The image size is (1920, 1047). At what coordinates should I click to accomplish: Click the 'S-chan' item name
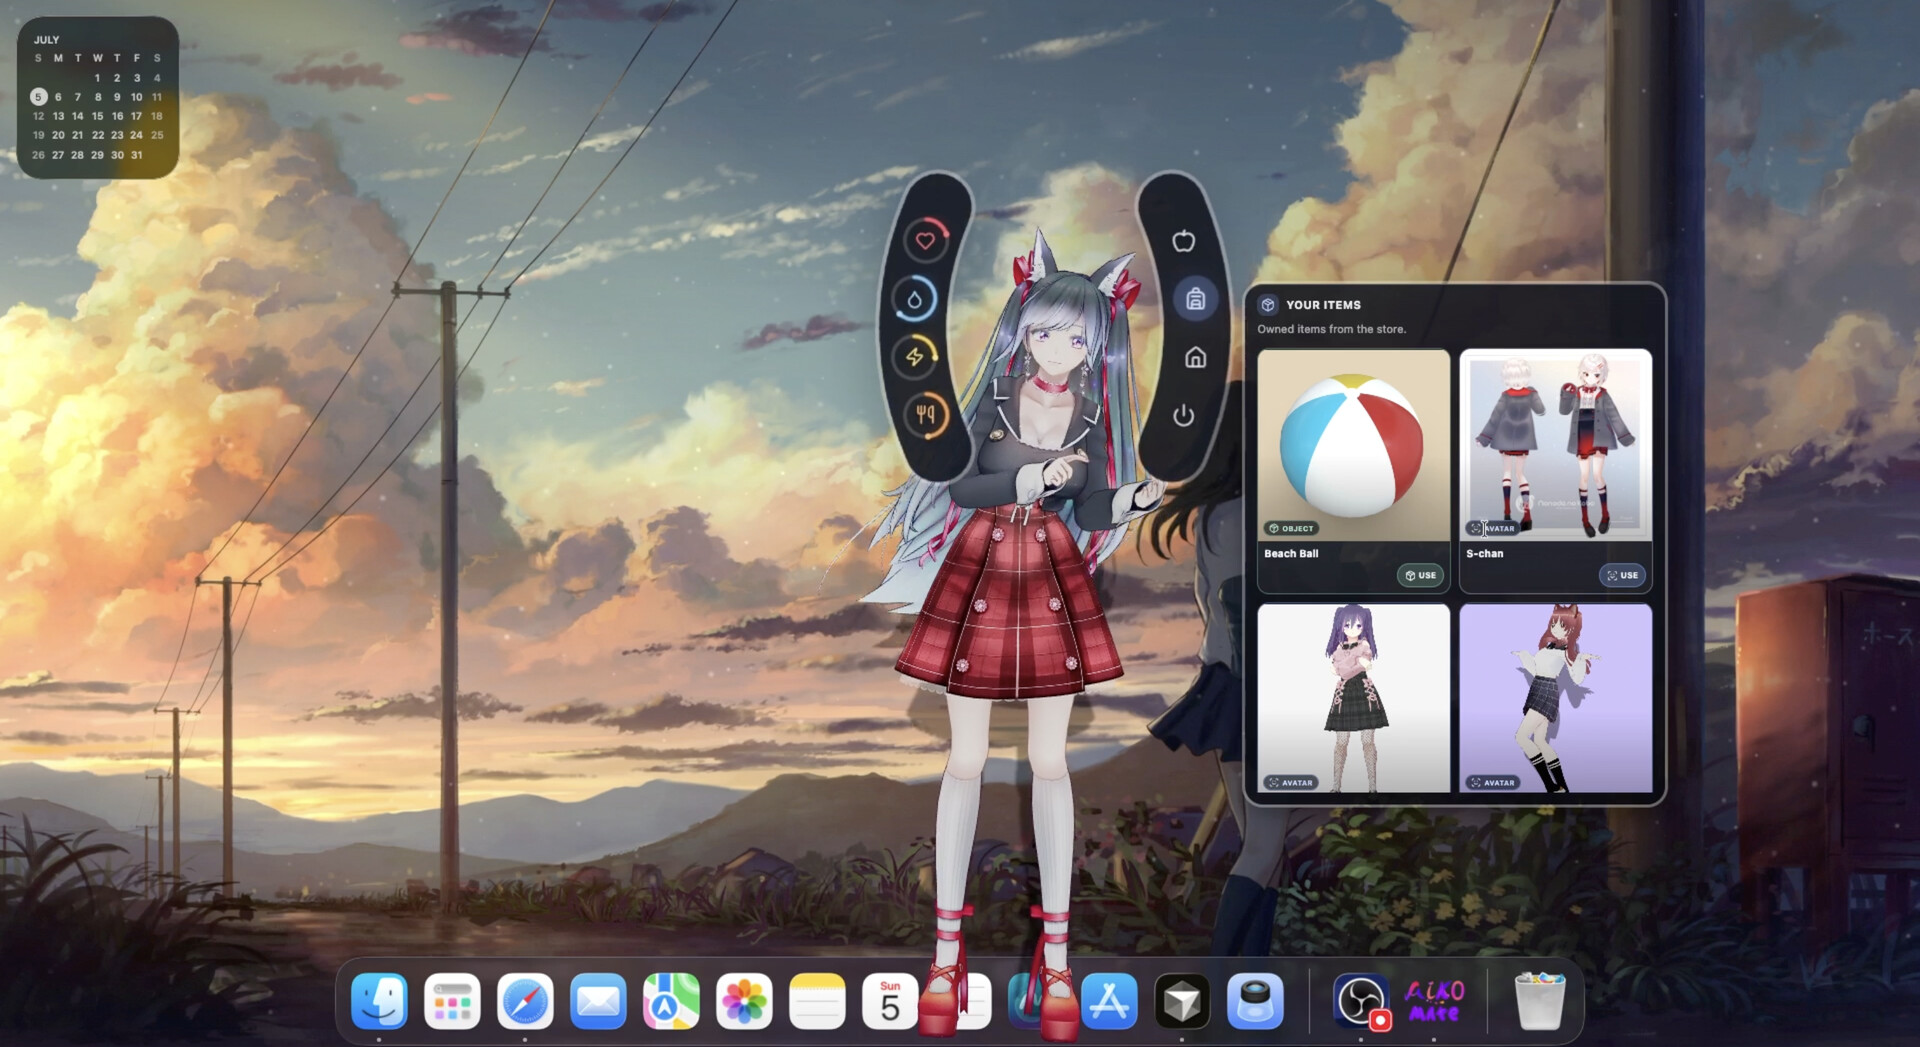click(x=1484, y=553)
